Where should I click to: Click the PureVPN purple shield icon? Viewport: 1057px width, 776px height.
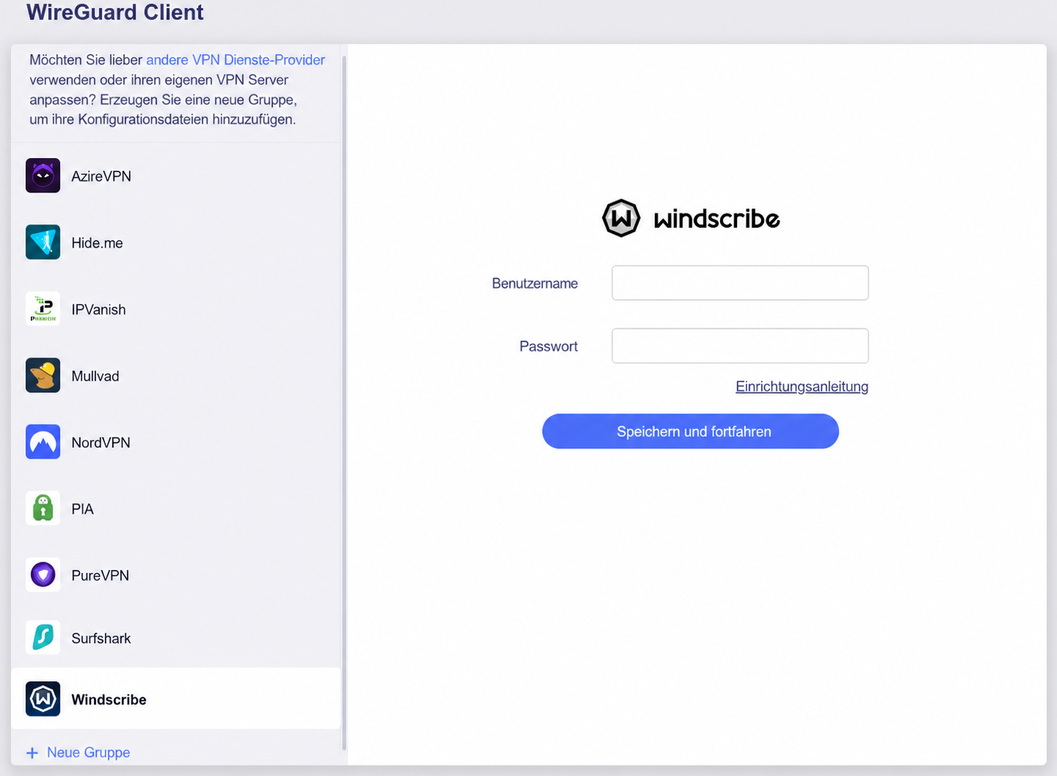coord(42,575)
